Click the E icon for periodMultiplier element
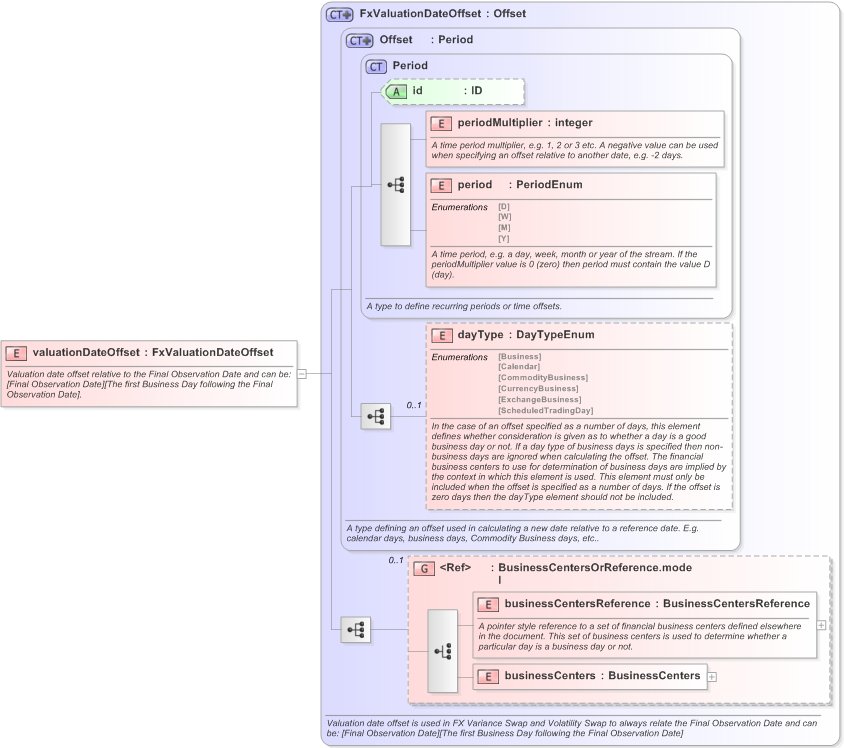Image resolution: width=844 pixels, height=748 pixels. (440, 123)
